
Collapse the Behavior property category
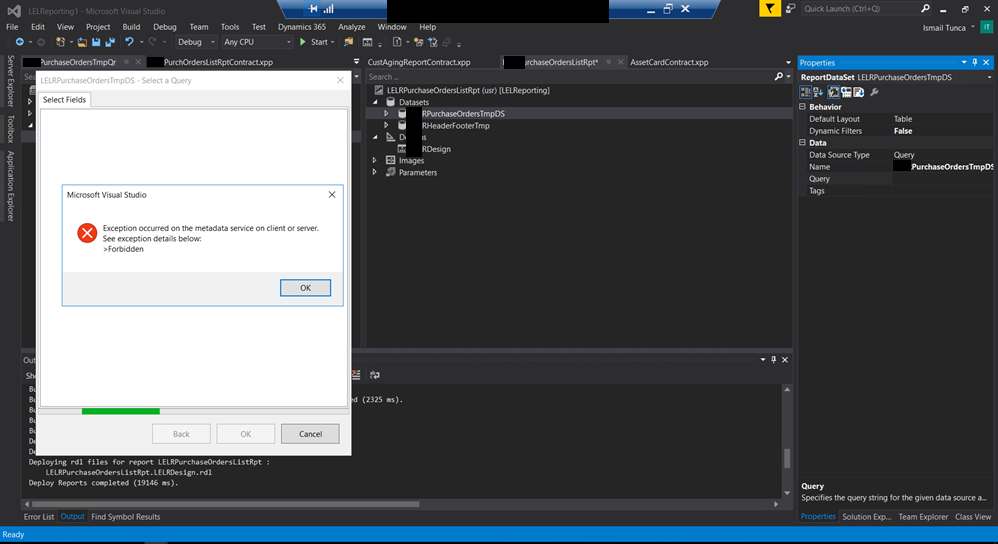[x=802, y=107]
